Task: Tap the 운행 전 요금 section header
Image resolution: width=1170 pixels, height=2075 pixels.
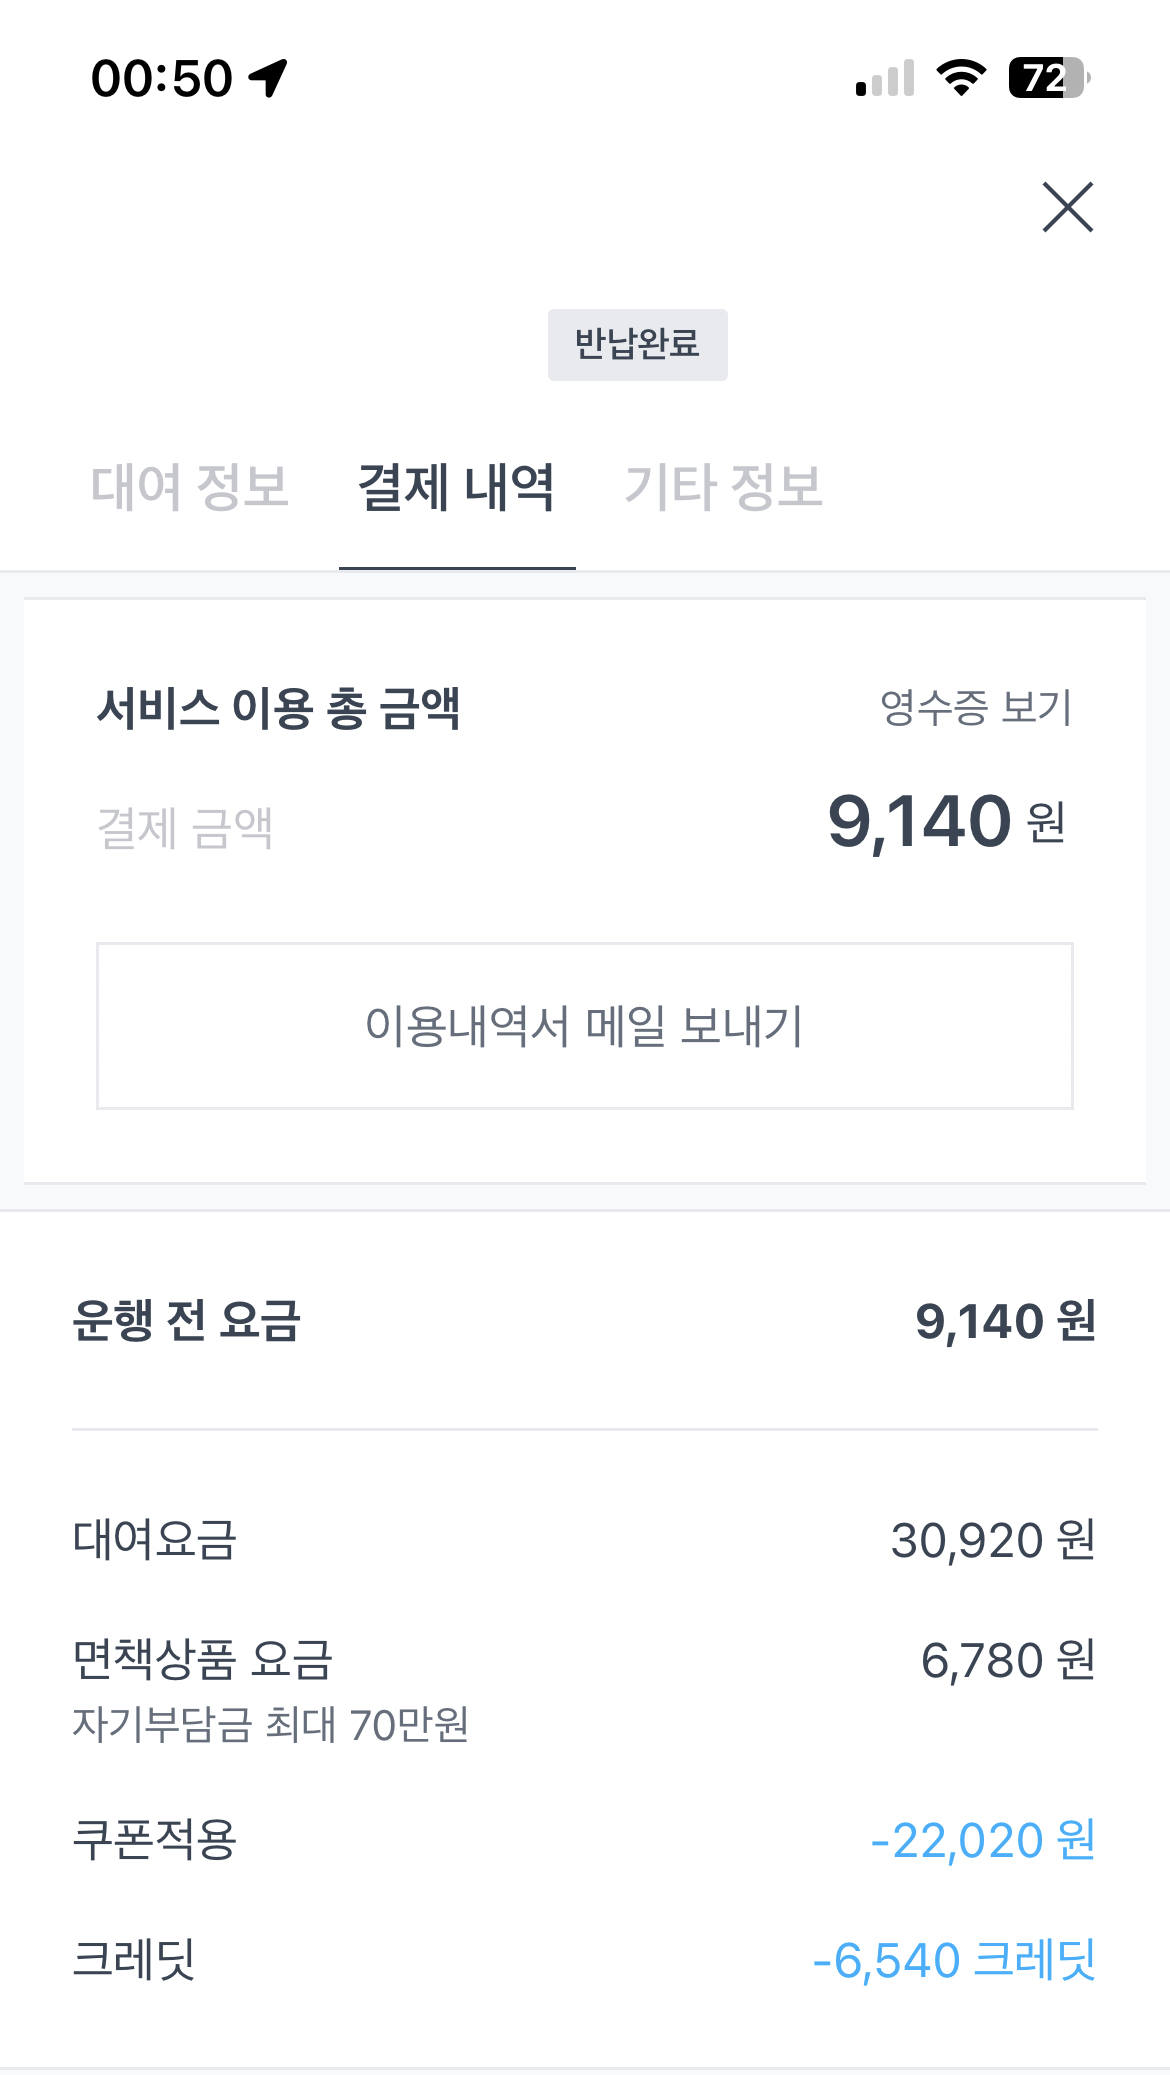Action: coord(186,1321)
